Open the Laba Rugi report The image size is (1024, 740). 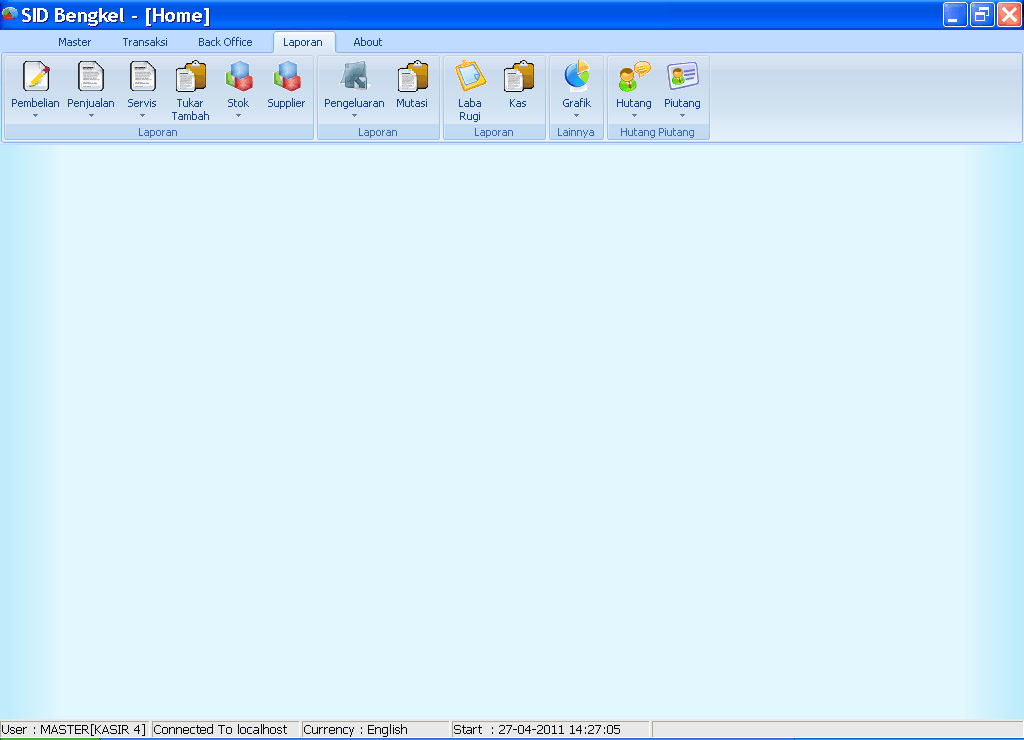click(x=469, y=80)
